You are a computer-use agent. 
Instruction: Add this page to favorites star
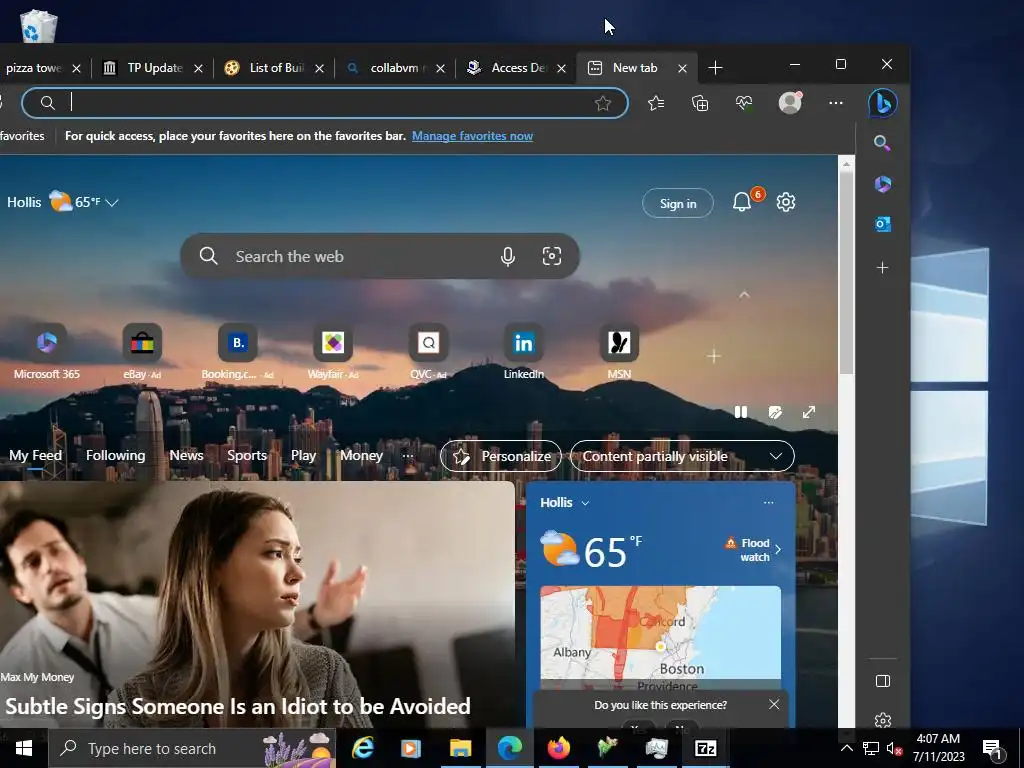603,103
